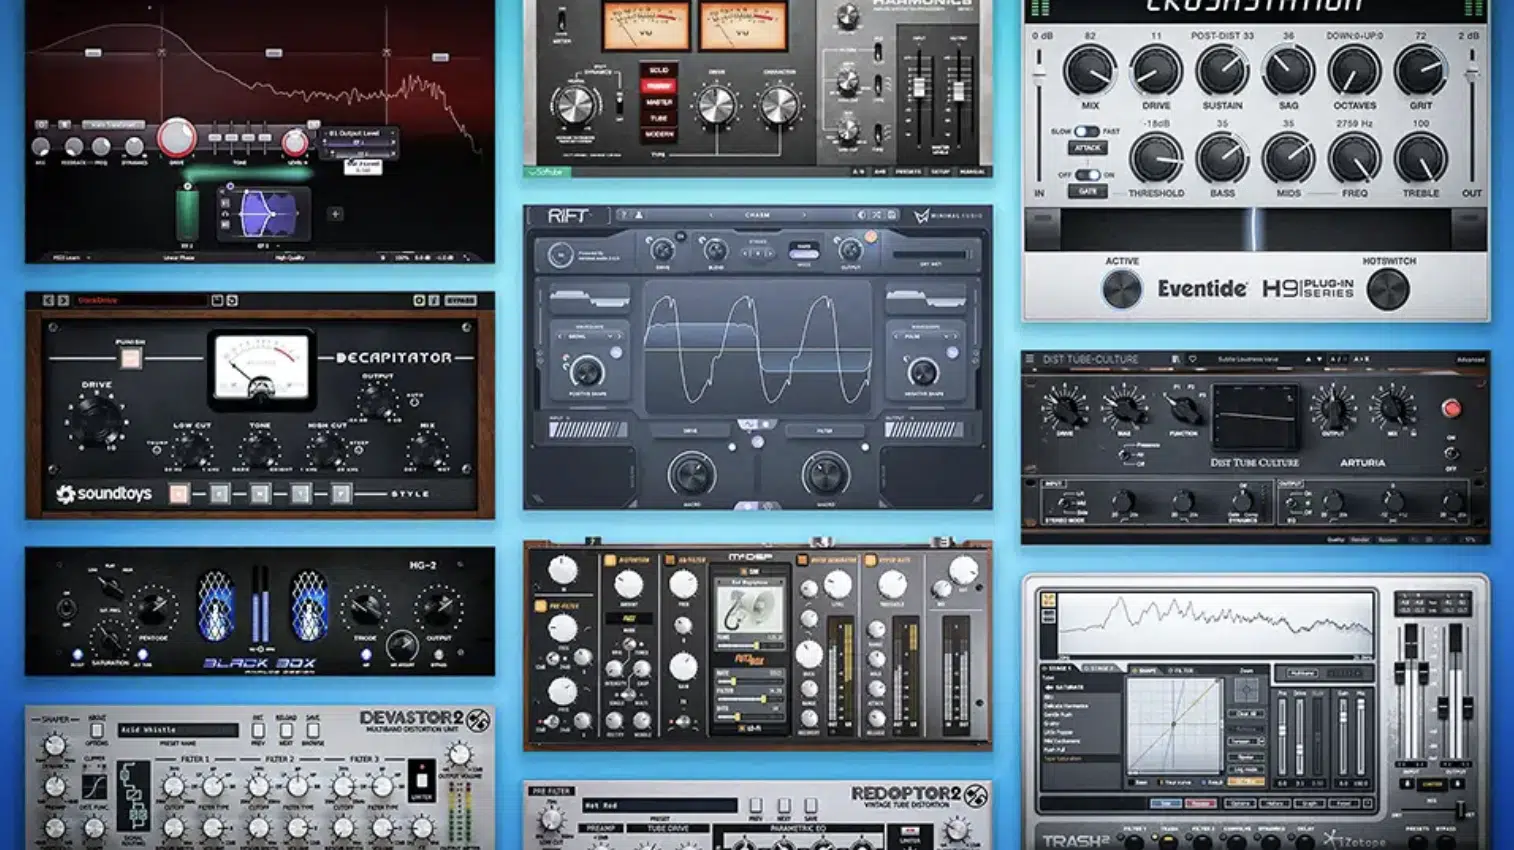Click Rift randomize shuffle icon

876,215
